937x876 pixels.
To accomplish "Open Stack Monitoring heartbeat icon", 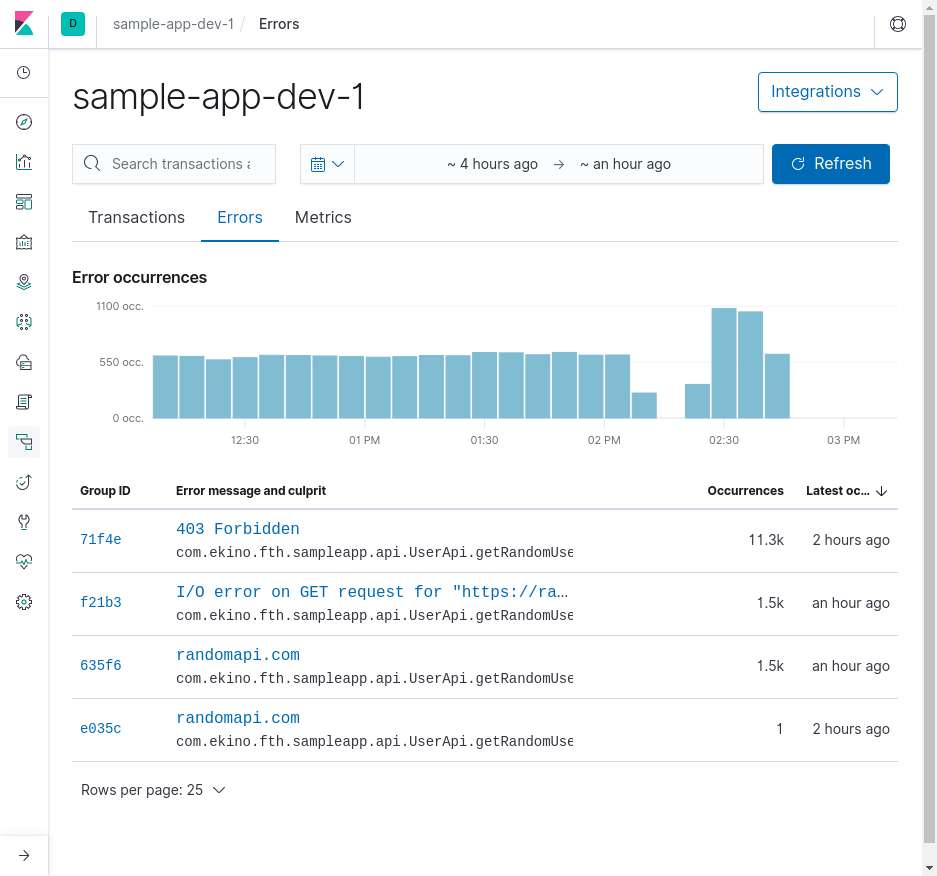I will point(24,562).
